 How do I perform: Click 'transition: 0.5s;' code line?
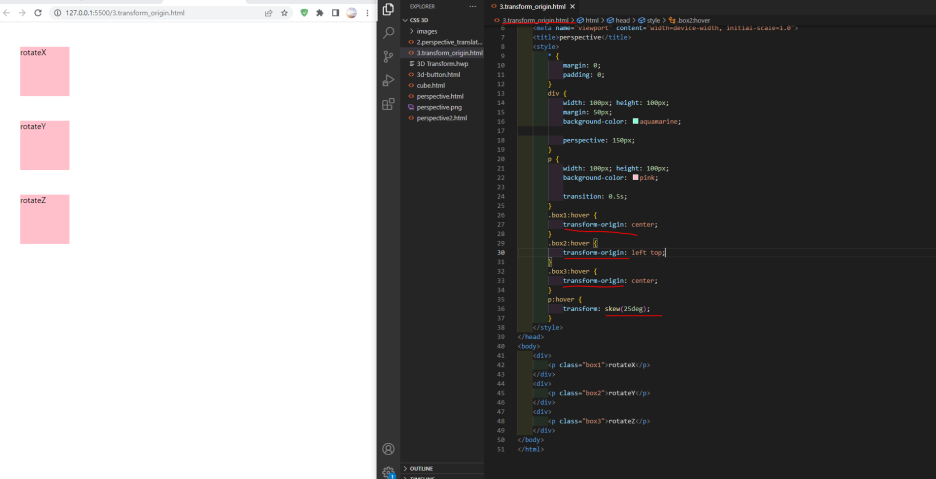tap(595, 196)
